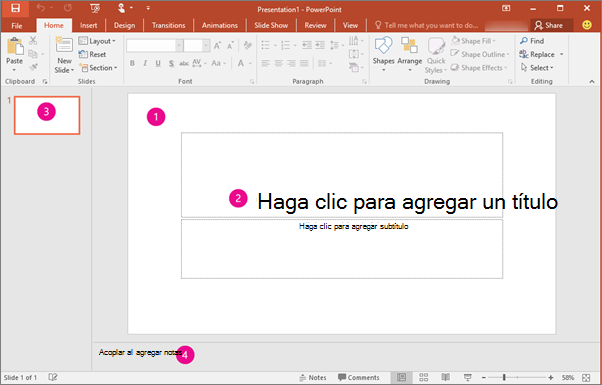
Task: Click Clear All Formatting icon
Action: coord(248,45)
